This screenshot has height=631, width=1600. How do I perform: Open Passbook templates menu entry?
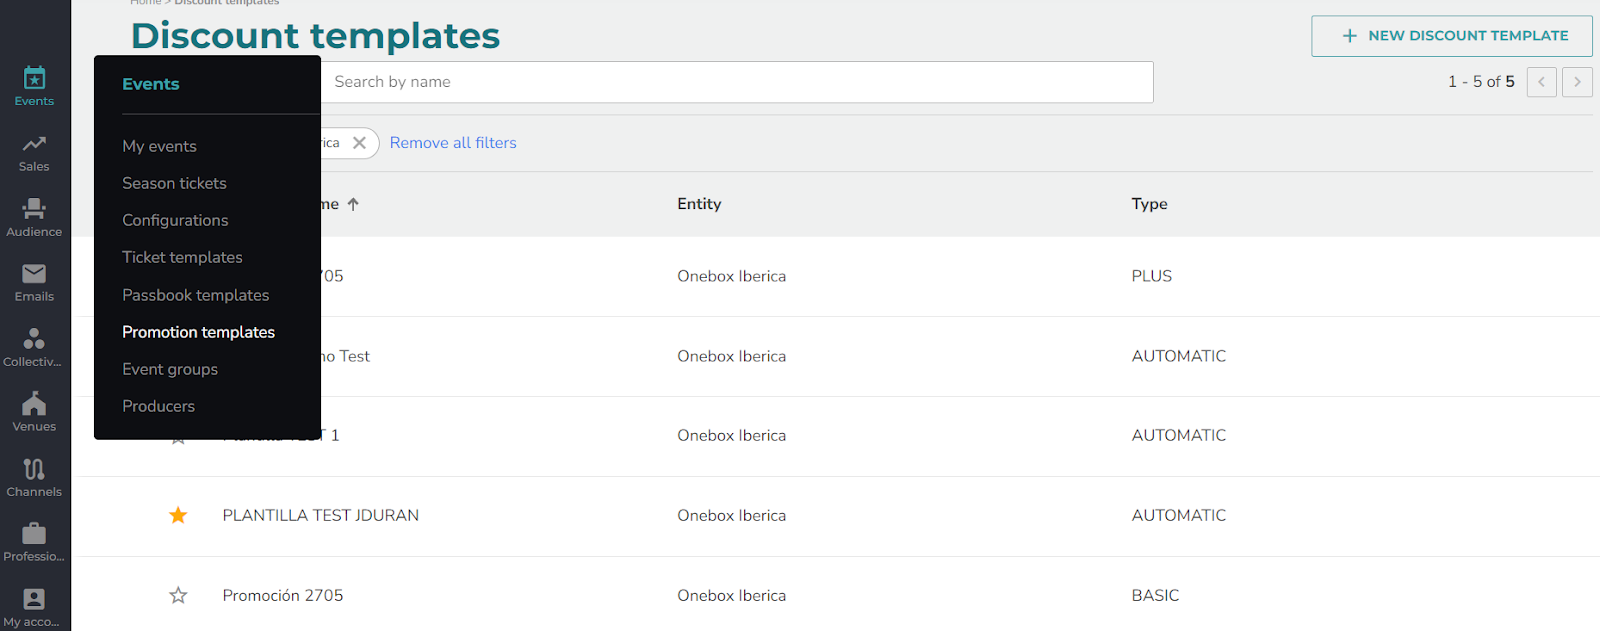195,295
